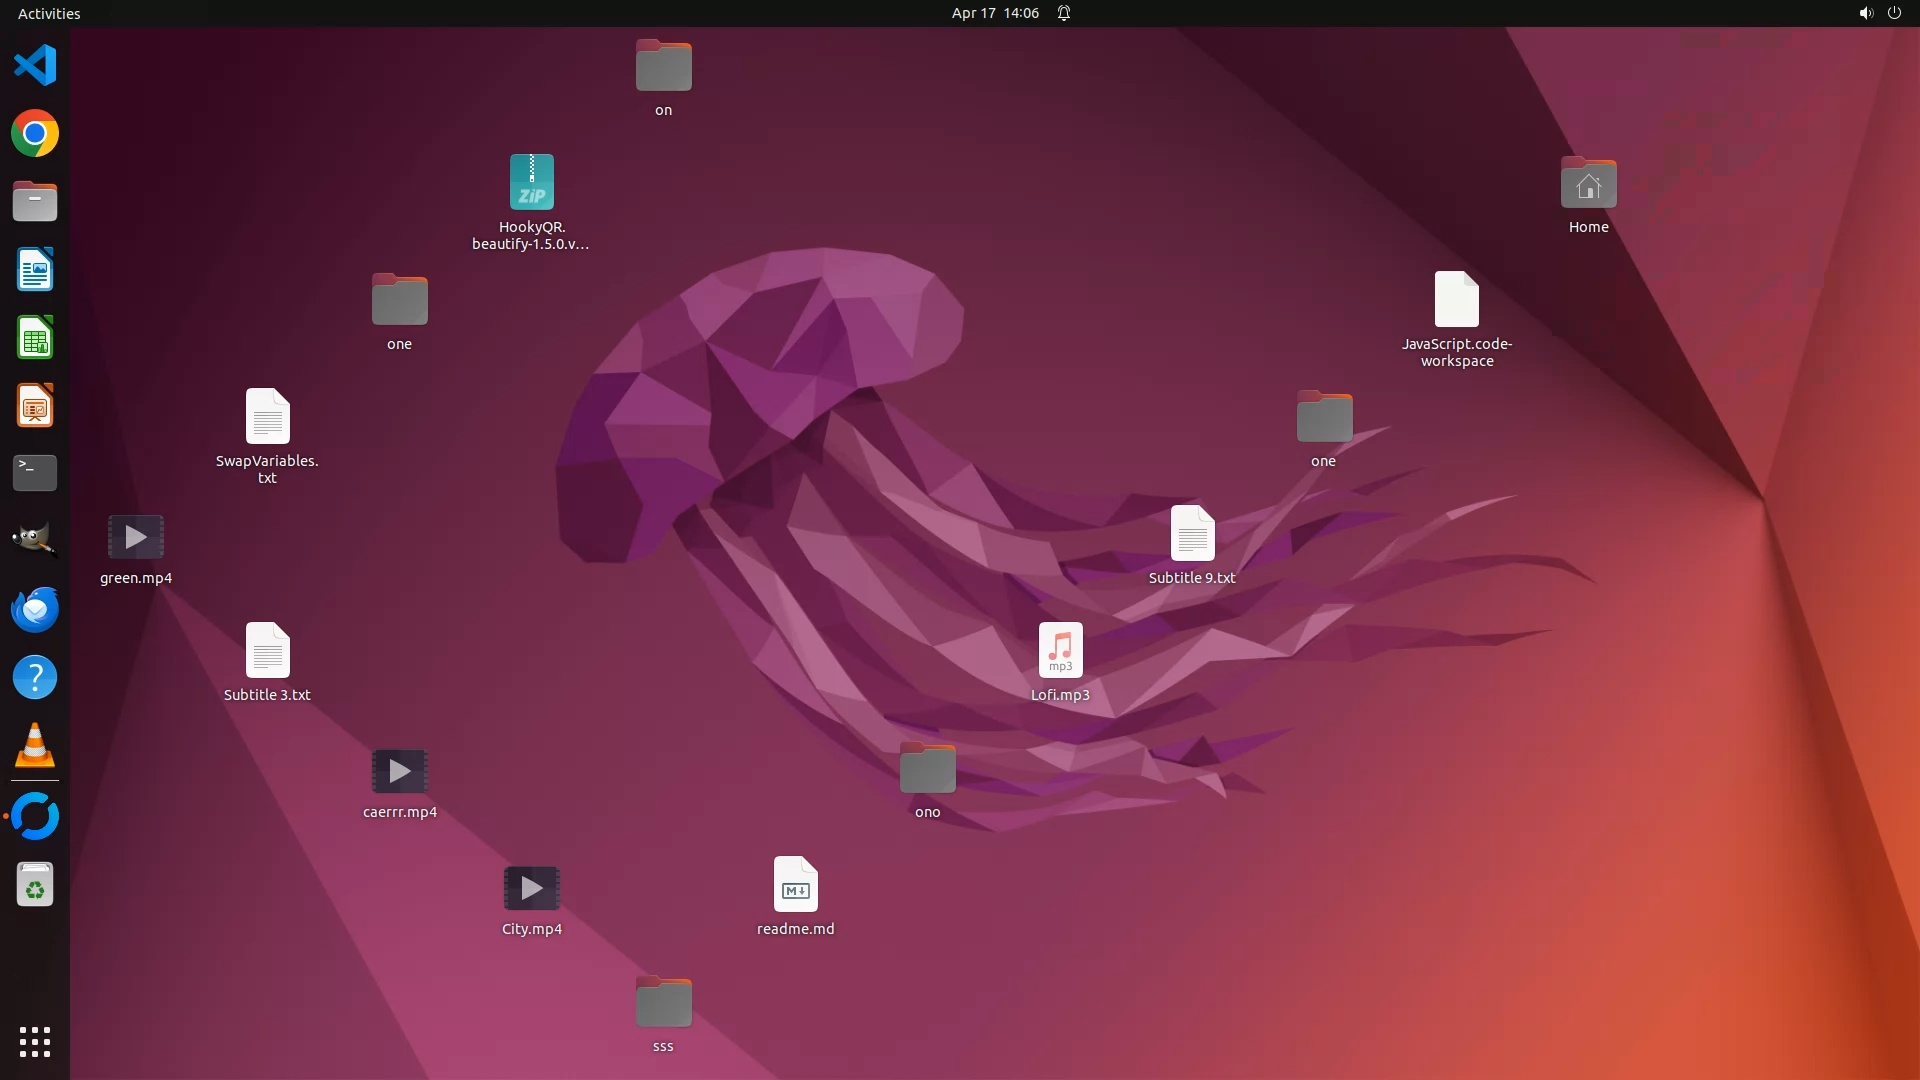Open Visual Studio Code from dock
Viewport: 1920px width, 1080px height.
(x=35, y=66)
